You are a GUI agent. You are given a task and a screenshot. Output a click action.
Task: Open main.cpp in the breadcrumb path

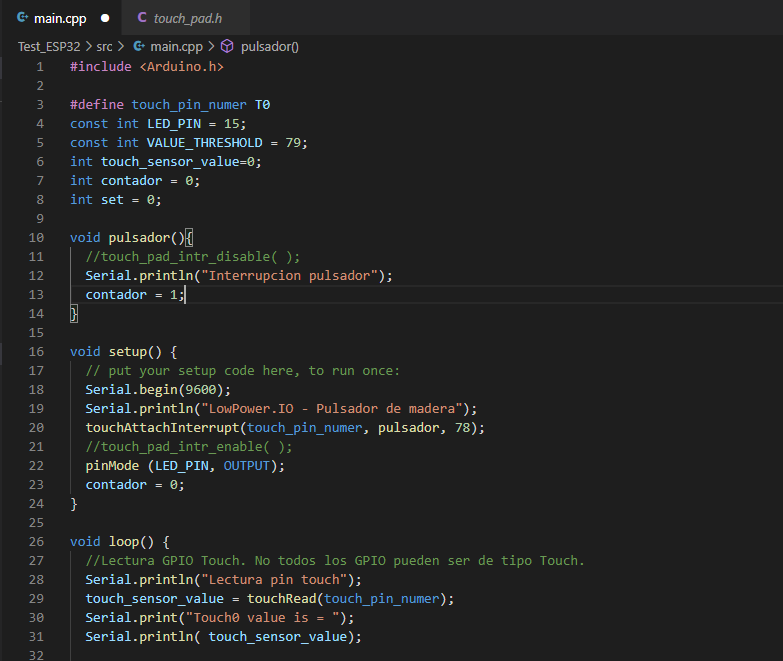pos(176,46)
